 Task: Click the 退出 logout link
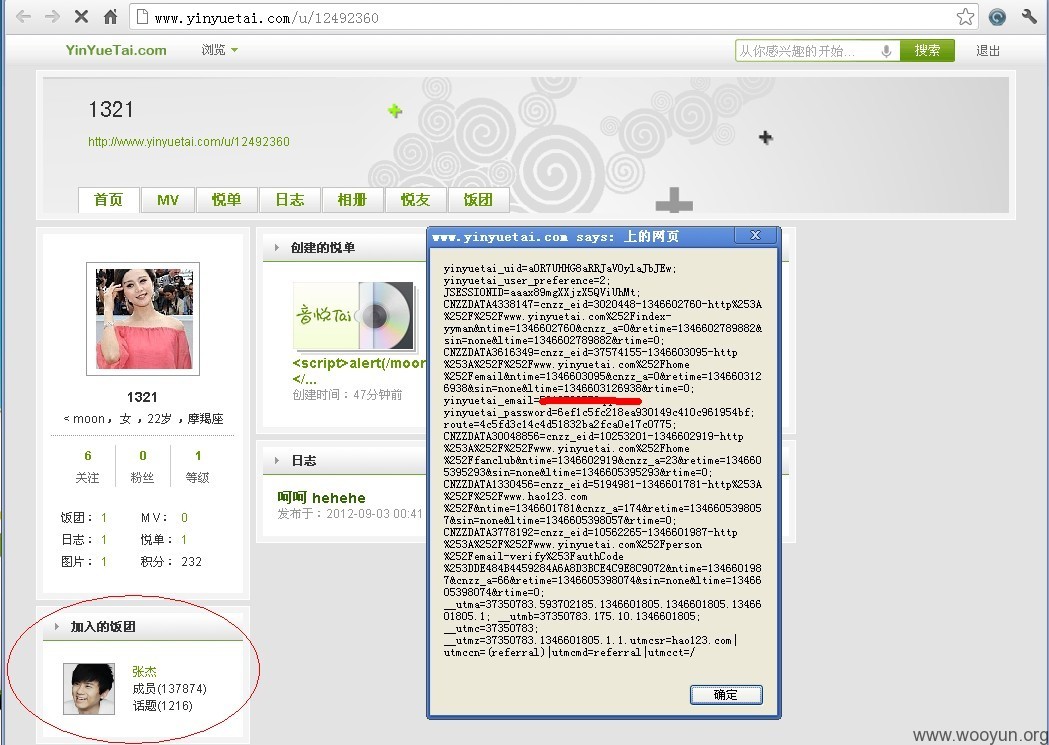[x=987, y=51]
